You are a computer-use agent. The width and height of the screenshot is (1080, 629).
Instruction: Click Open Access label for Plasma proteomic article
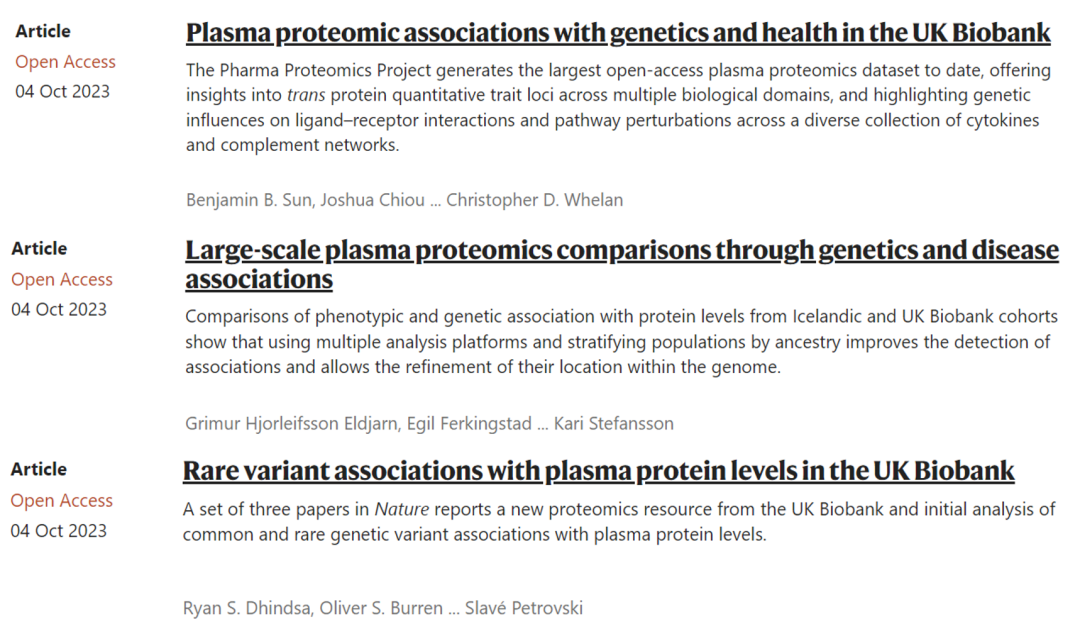(65, 62)
